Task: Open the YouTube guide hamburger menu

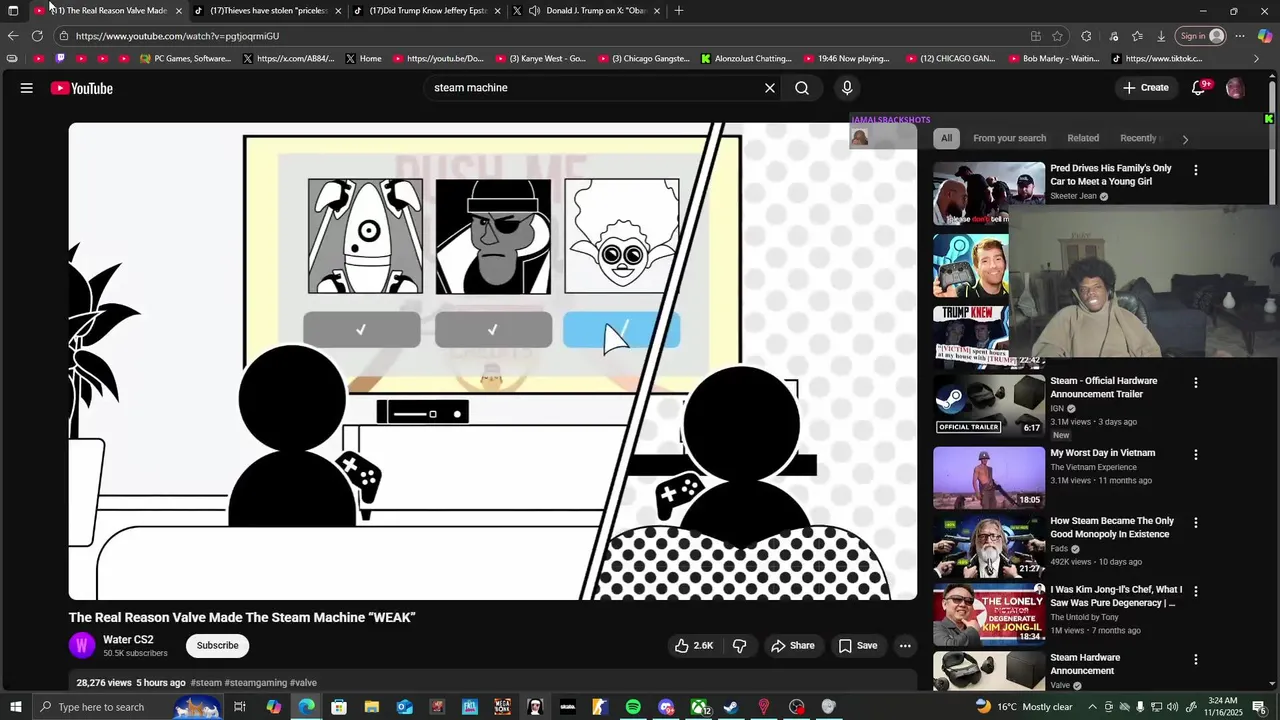Action: click(27, 88)
